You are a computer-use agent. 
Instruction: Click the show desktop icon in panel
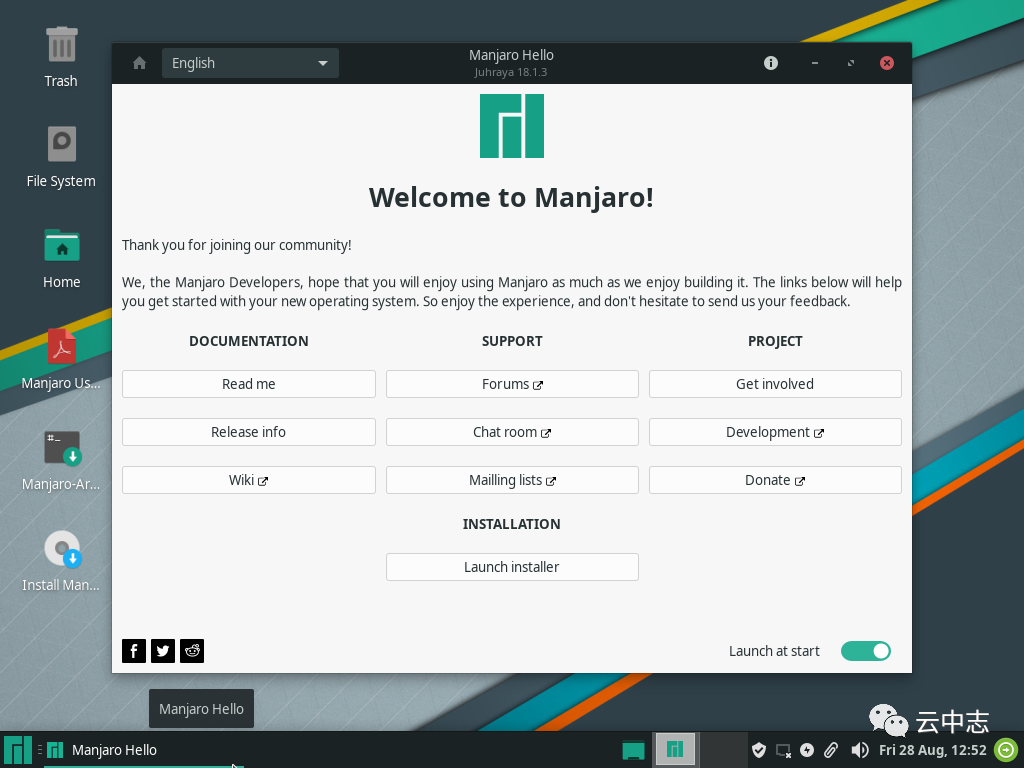[633, 750]
